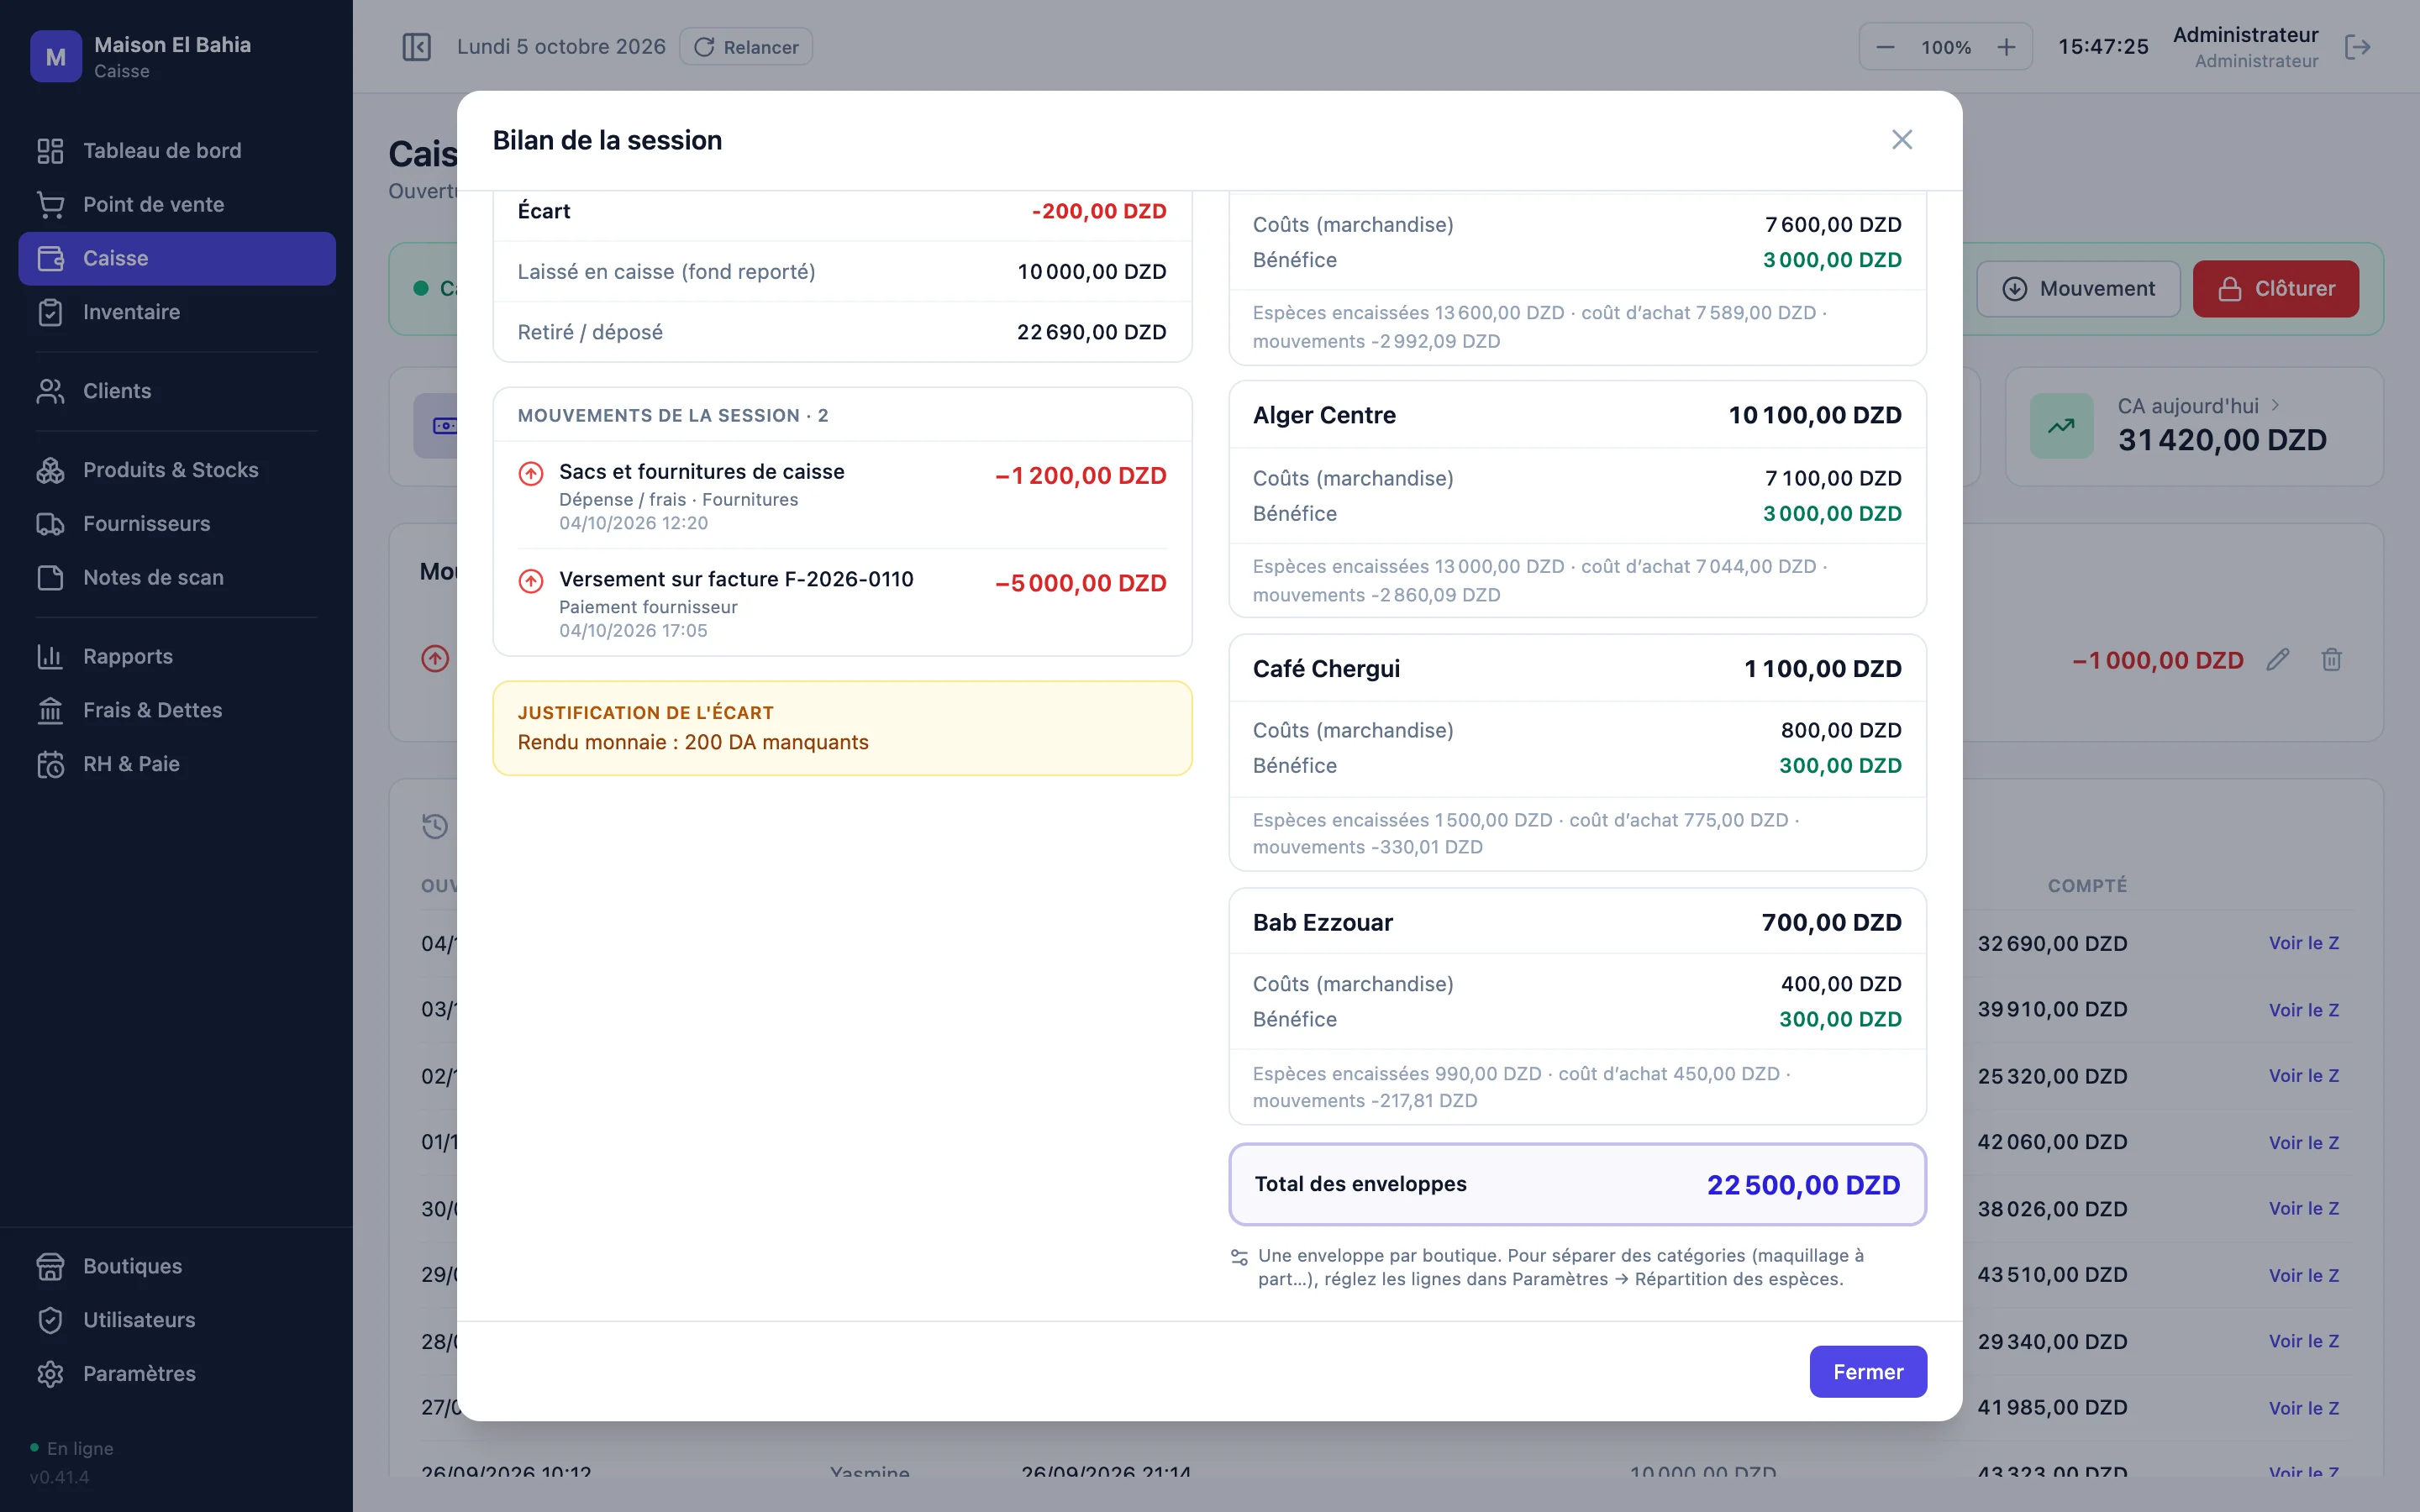Increase zoom with plus button
Image resolution: width=2420 pixels, height=1512 pixels.
[x=2006, y=47]
